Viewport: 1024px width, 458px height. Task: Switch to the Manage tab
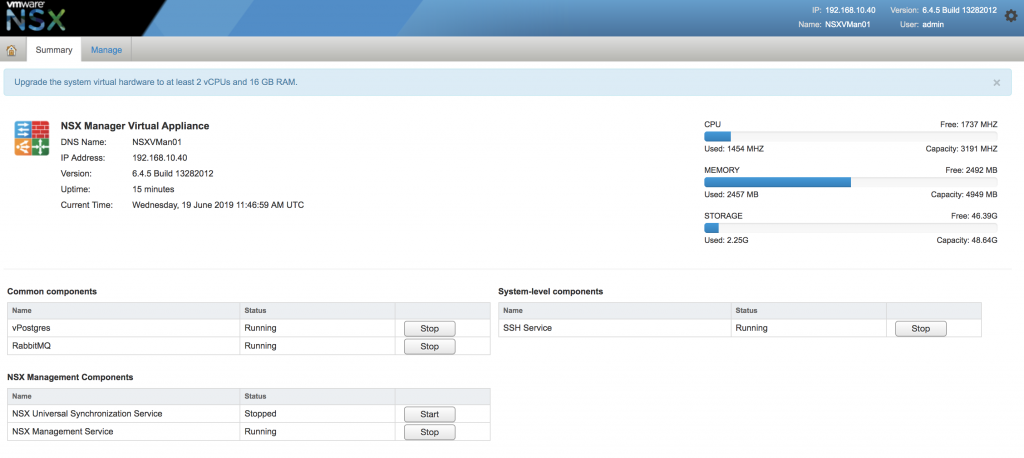click(106, 50)
